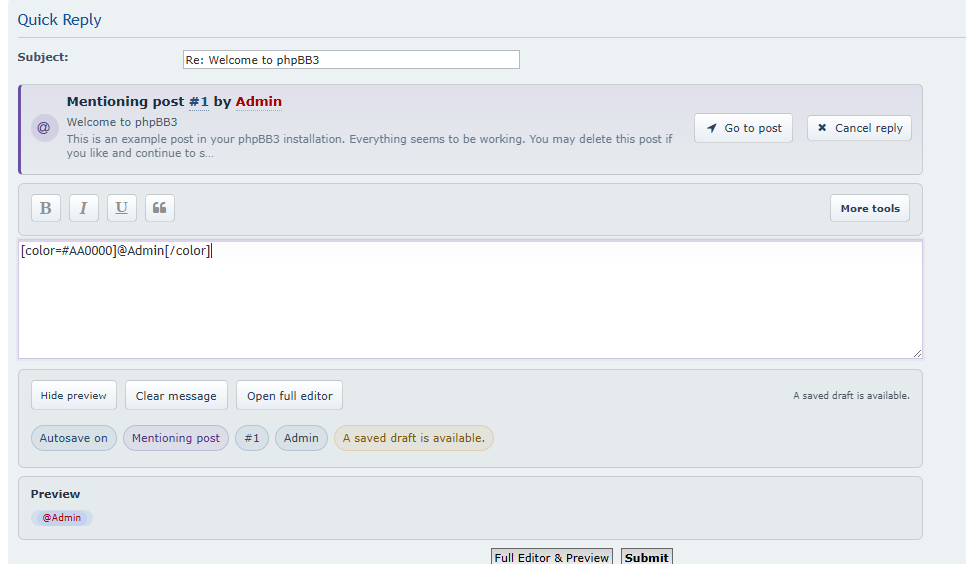Open the full editor
The image size is (966, 564).
(x=290, y=395)
